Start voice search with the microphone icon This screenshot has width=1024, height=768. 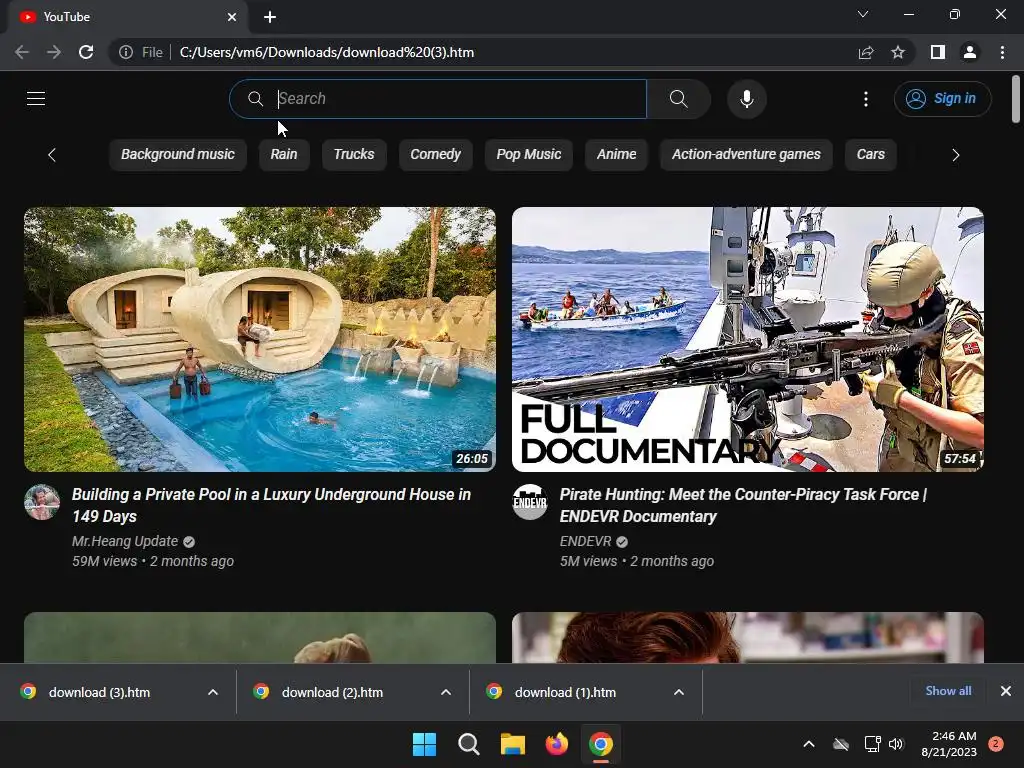coord(746,99)
